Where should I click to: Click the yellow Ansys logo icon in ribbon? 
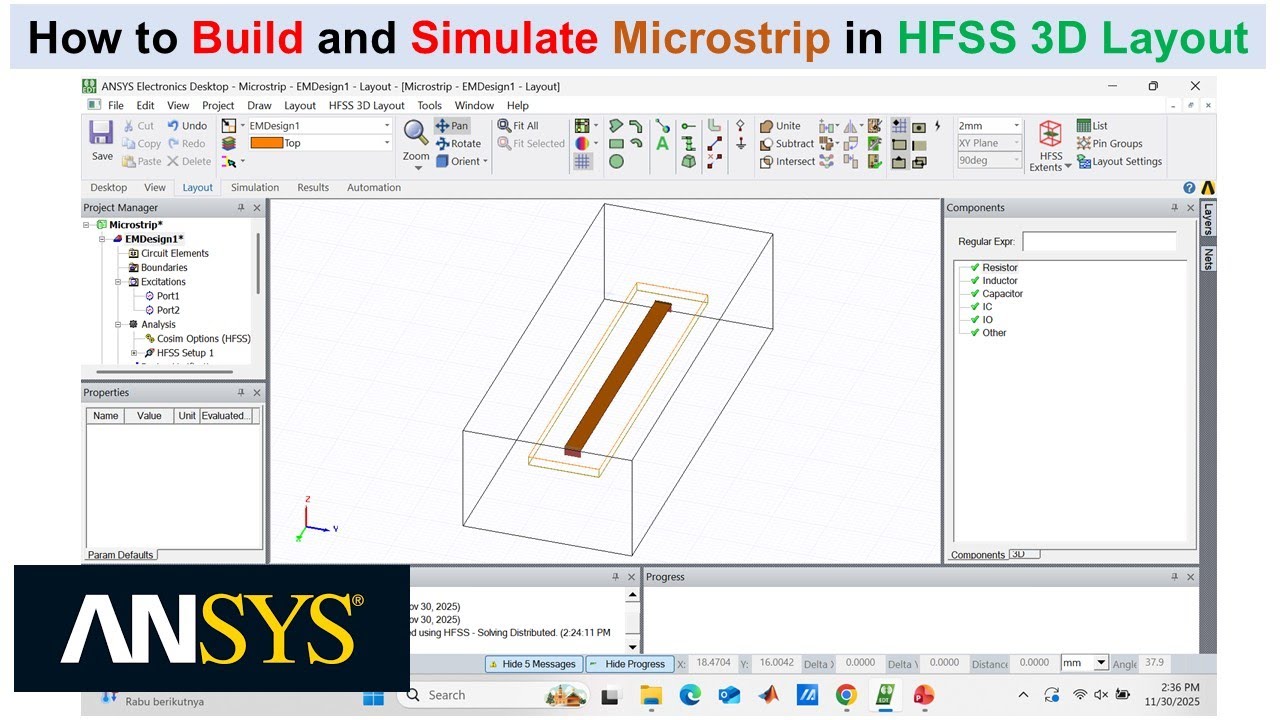[x=1208, y=187]
